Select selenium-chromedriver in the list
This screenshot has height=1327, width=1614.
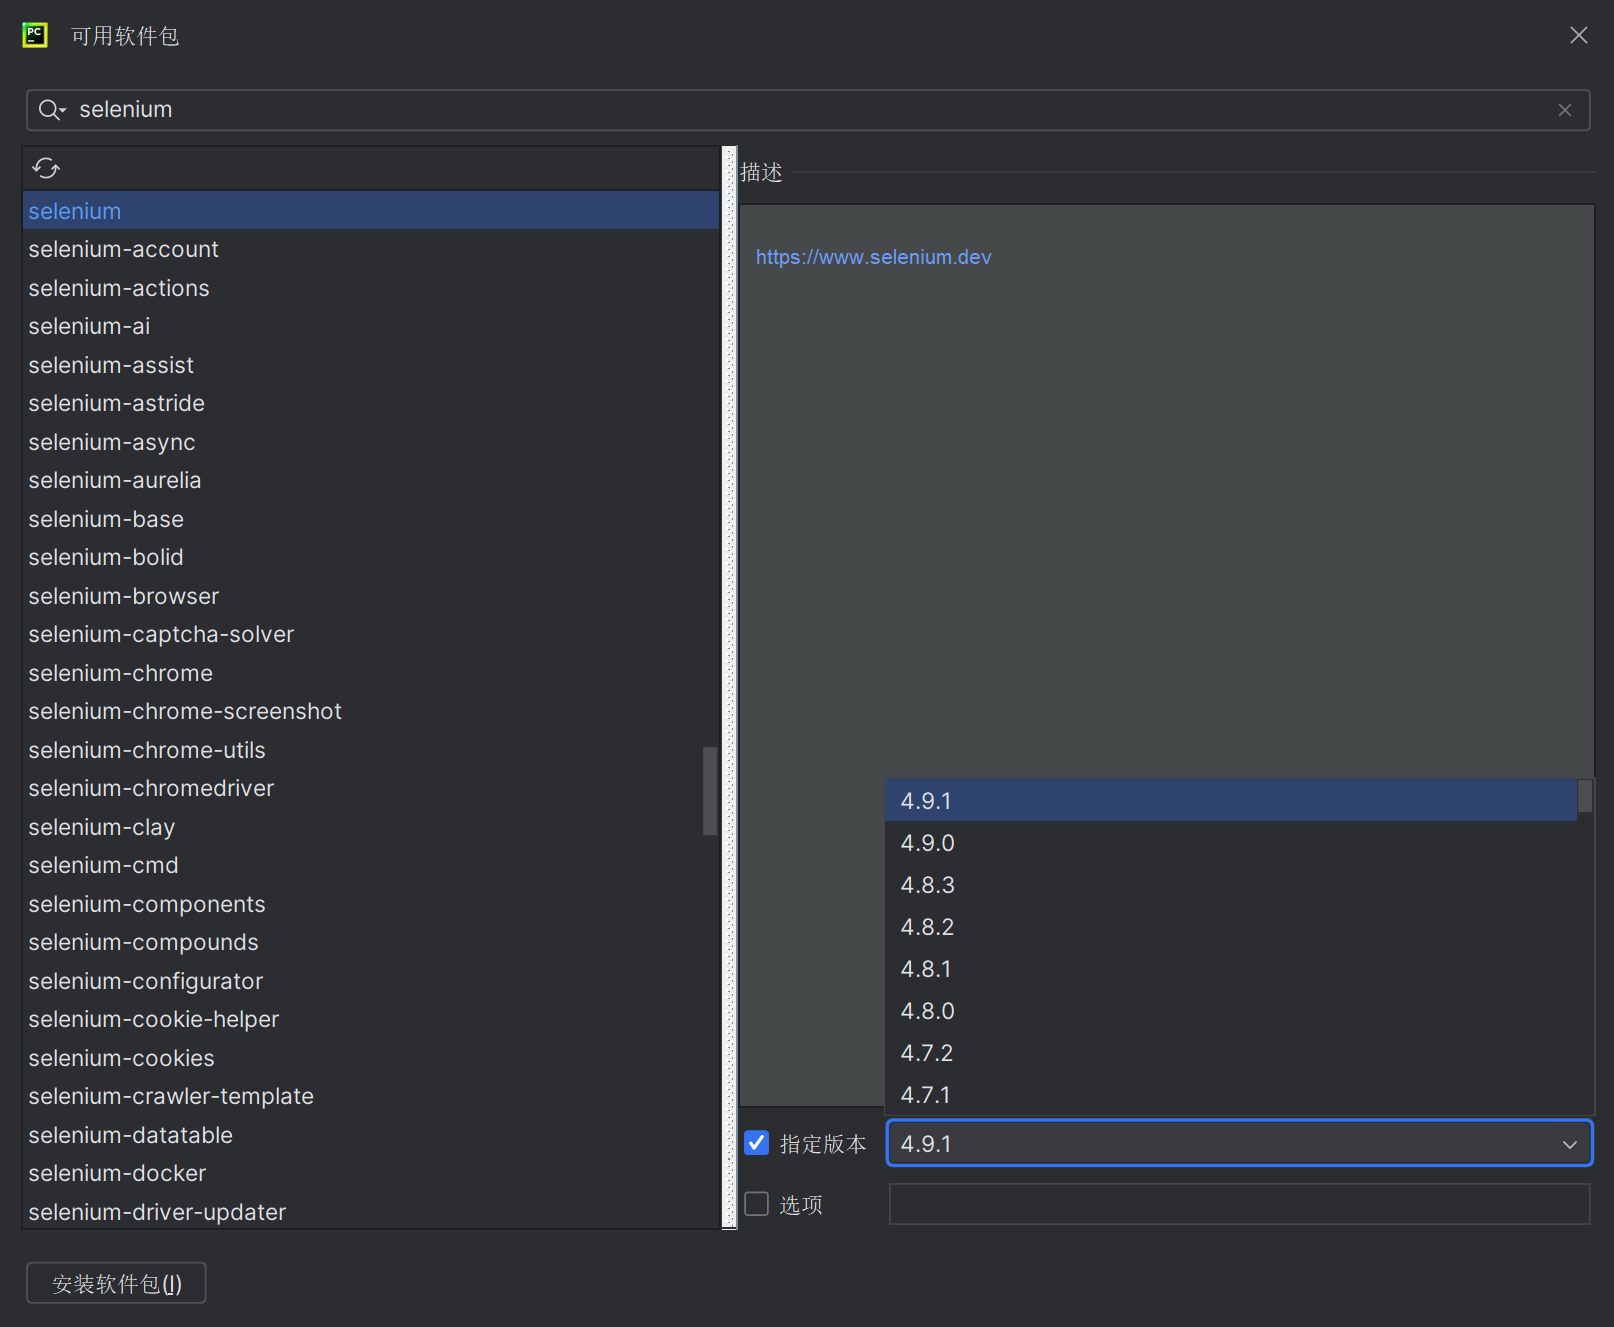(x=371, y=788)
